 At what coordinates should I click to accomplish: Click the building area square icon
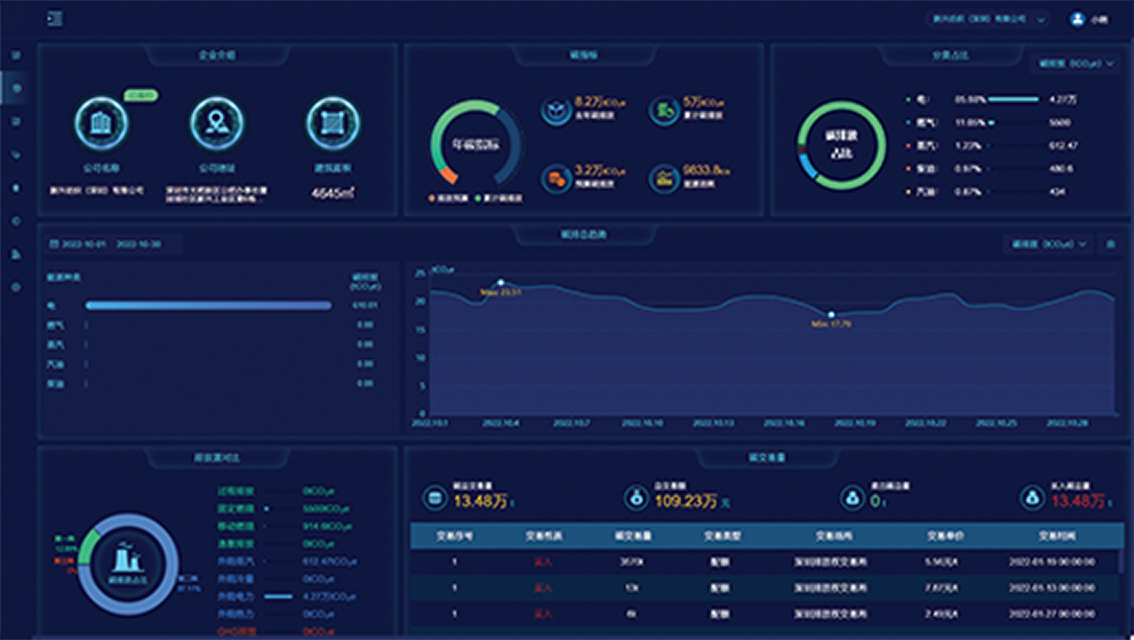333,123
